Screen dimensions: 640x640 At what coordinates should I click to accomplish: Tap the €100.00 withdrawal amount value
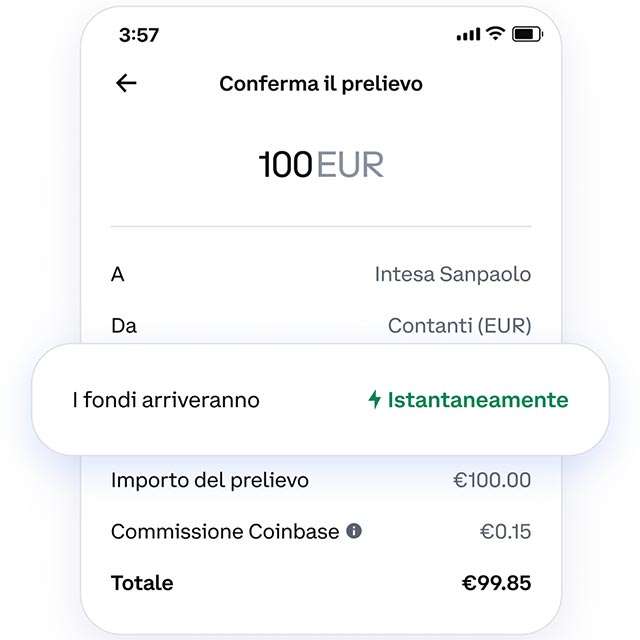[x=491, y=480]
